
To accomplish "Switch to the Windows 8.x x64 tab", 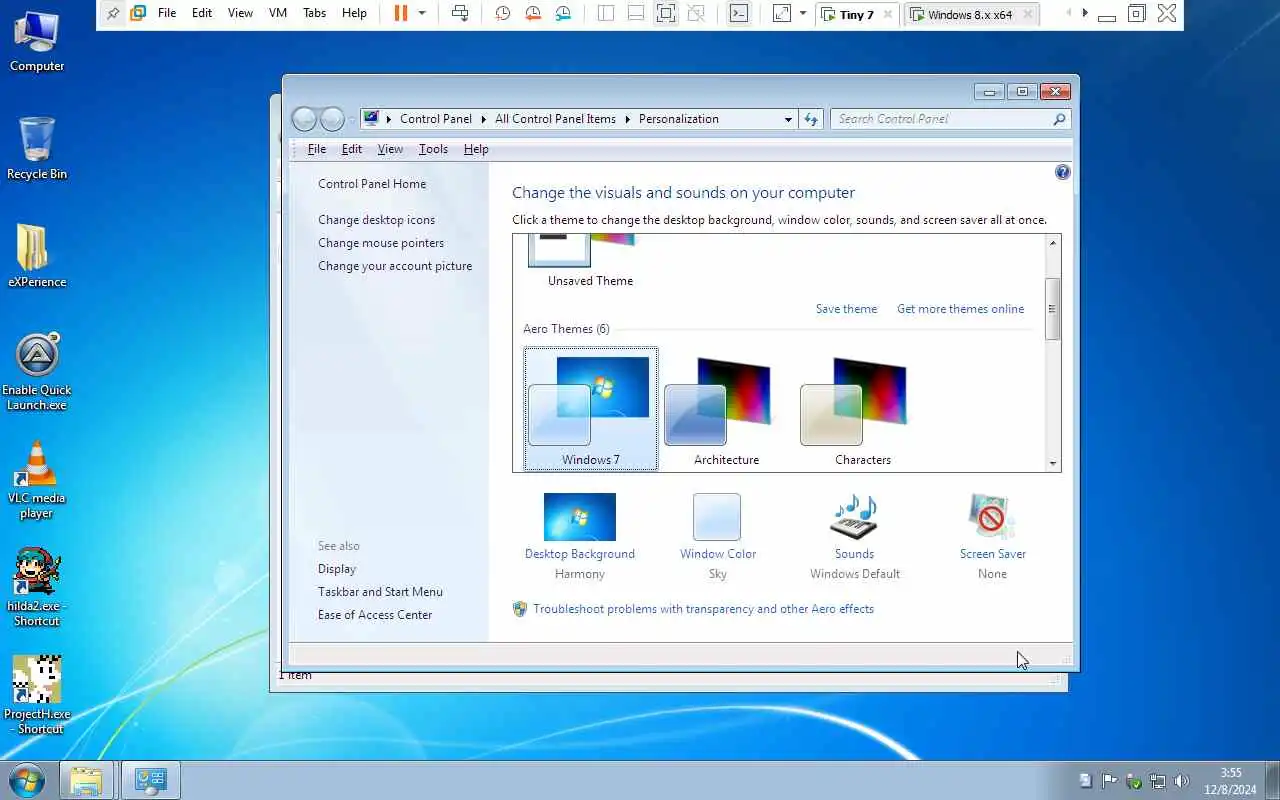I will 970,14.
